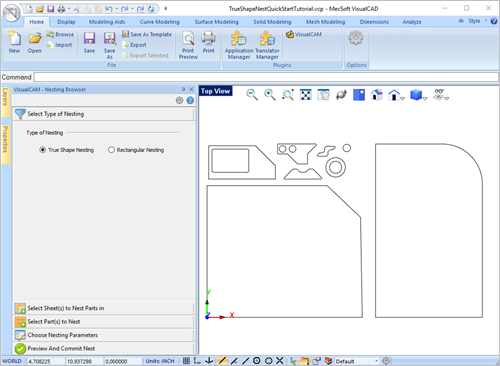Select True Shape Nesting radio button
The width and height of the screenshot is (500, 366).
point(42,150)
